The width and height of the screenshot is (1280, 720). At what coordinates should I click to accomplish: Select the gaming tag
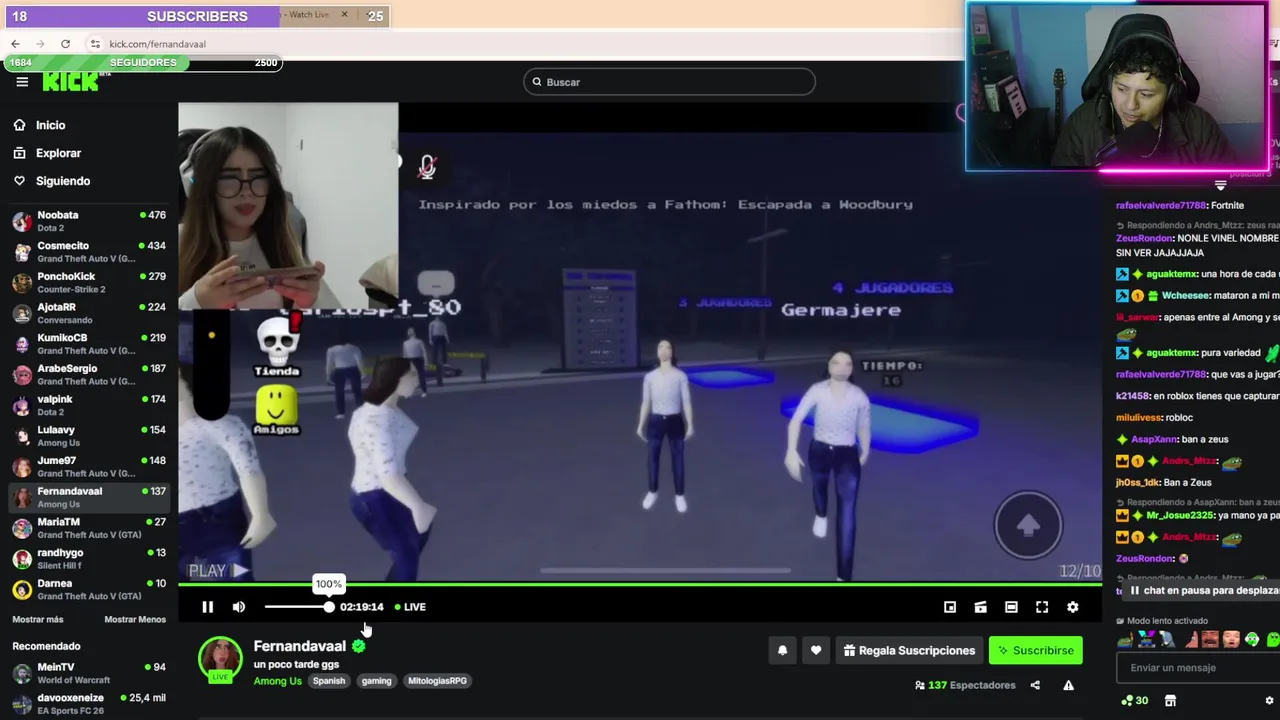click(376, 681)
